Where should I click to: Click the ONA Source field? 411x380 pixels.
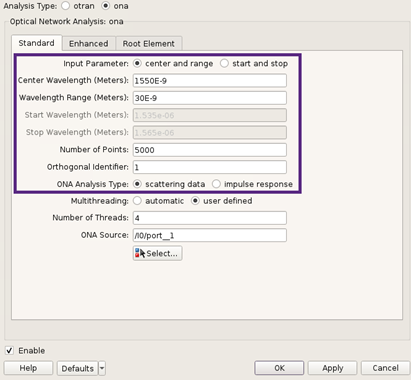pos(210,235)
